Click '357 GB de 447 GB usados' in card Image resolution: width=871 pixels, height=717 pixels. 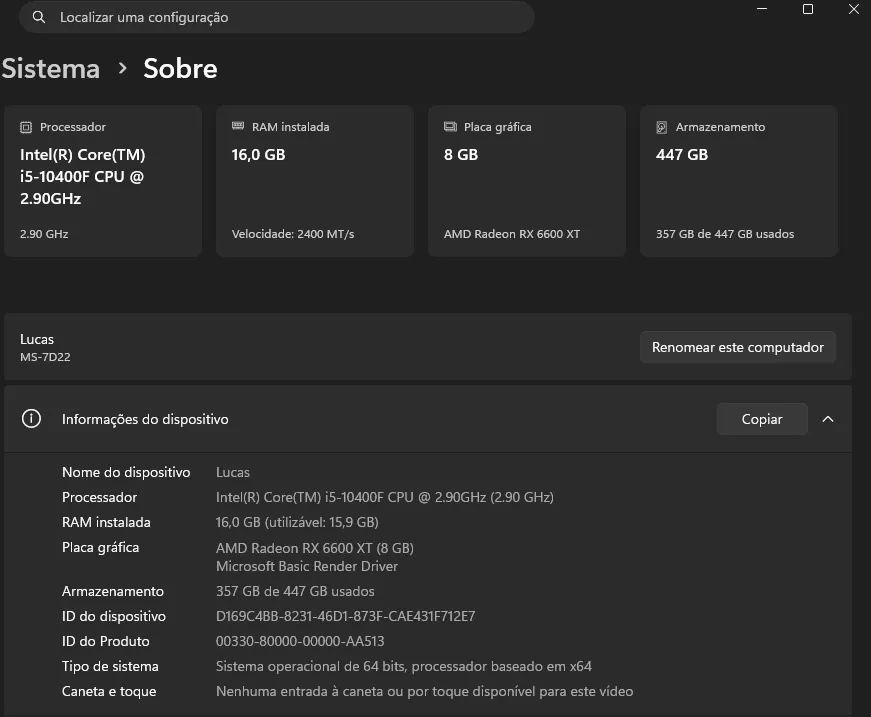(x=725, y=234)
